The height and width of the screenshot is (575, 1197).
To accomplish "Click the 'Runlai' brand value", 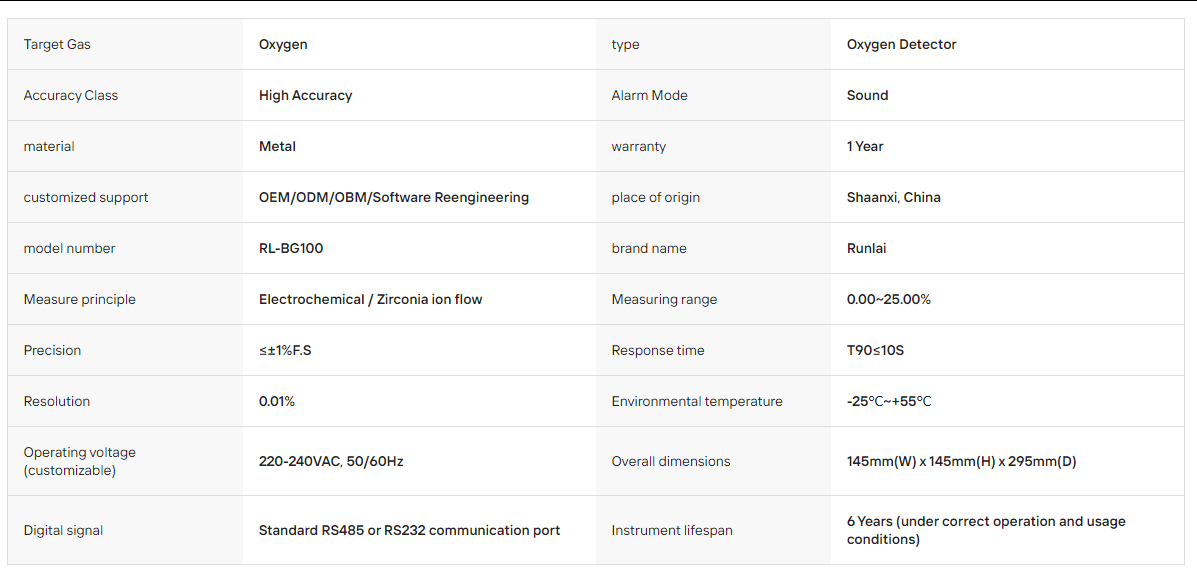I will coord(867,248).
